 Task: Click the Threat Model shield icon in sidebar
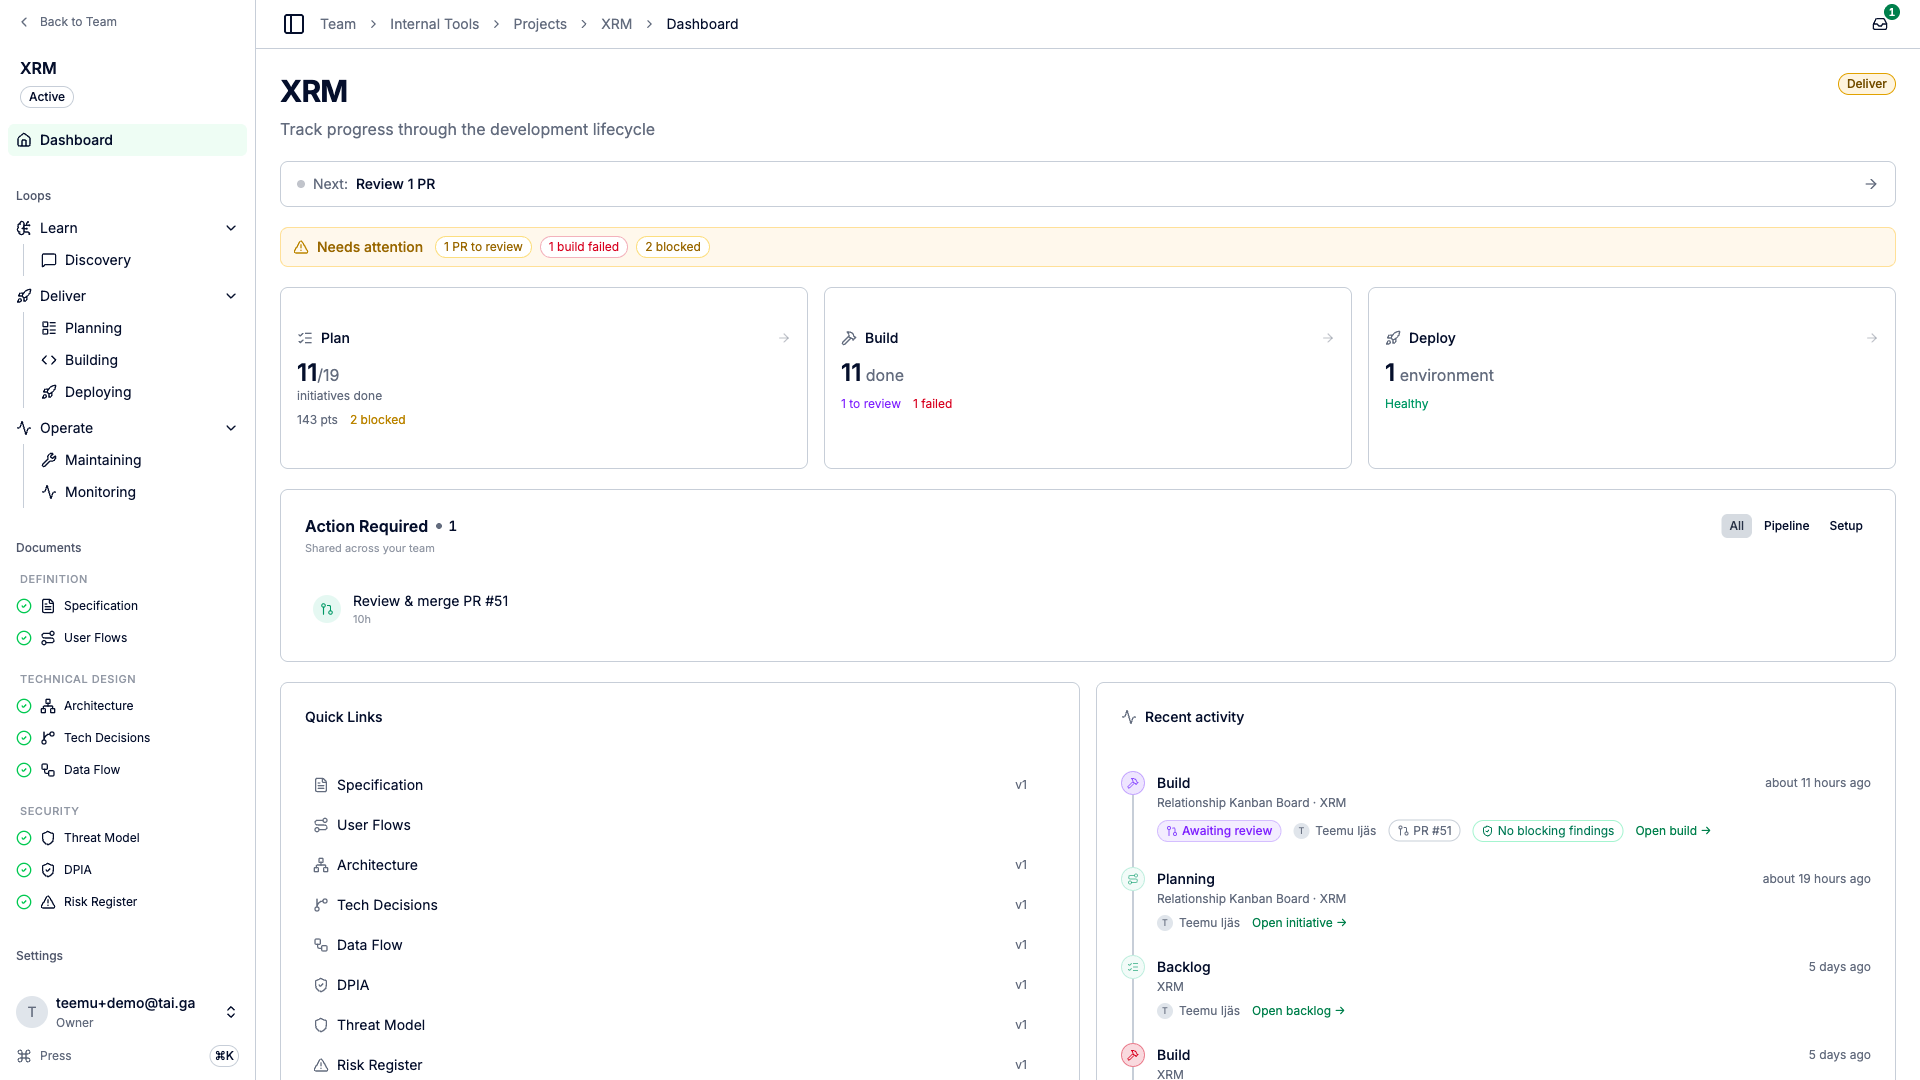coord(48,838)
